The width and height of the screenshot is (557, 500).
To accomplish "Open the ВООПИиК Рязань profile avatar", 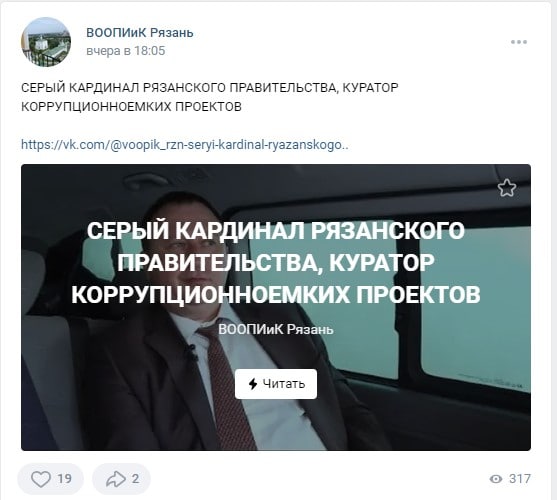I will tap(46, 42).
